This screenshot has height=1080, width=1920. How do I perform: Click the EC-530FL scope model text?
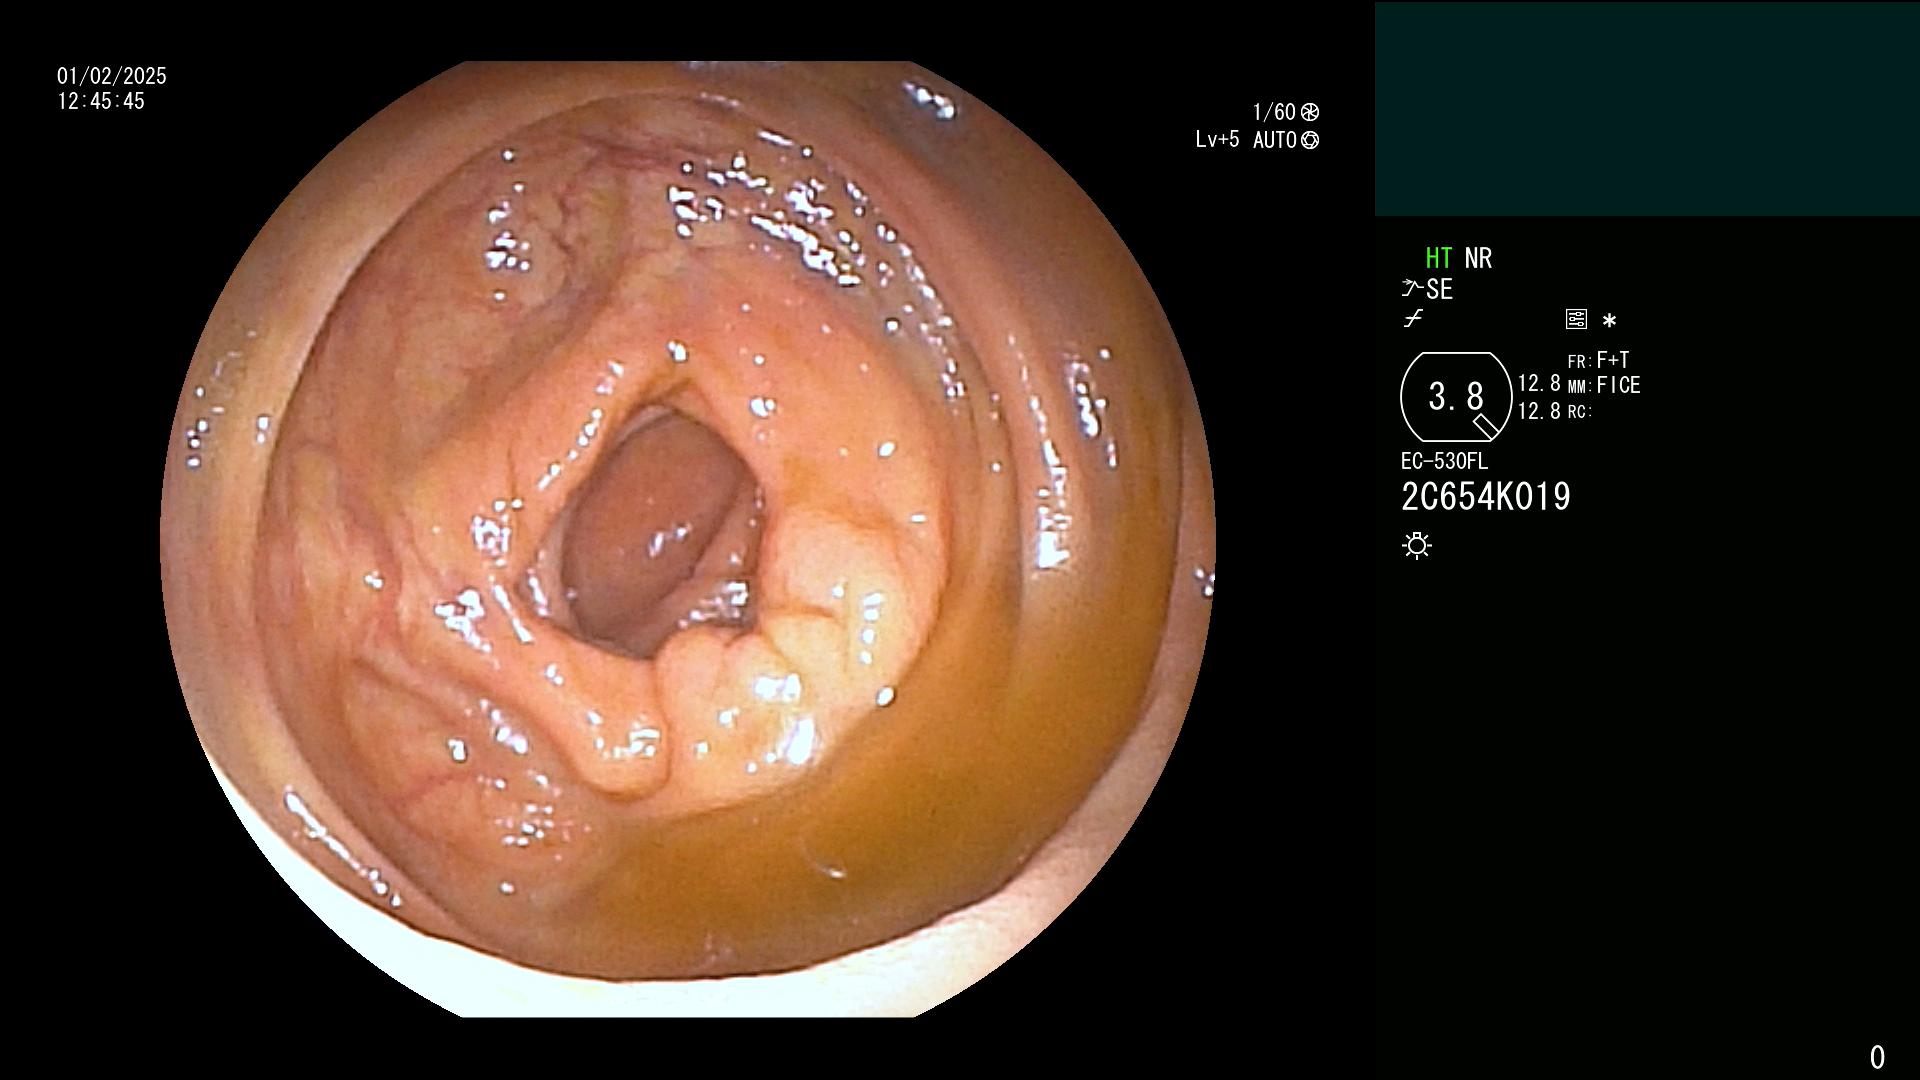coord(1444,462)
